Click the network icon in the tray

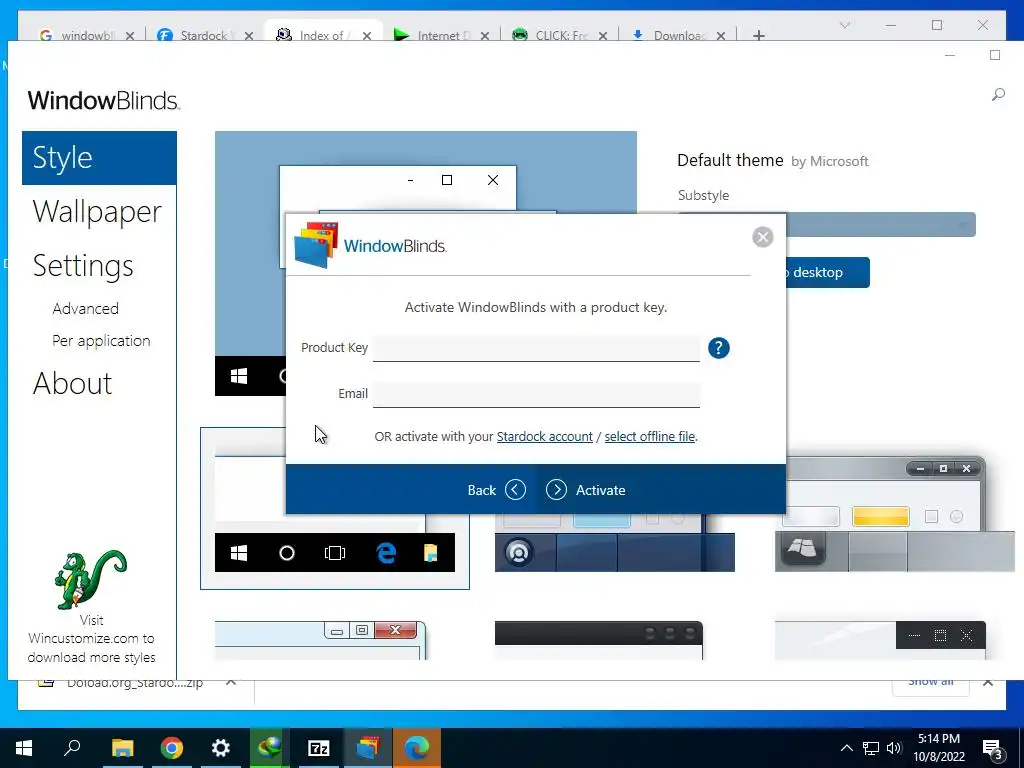pos(871,748)
